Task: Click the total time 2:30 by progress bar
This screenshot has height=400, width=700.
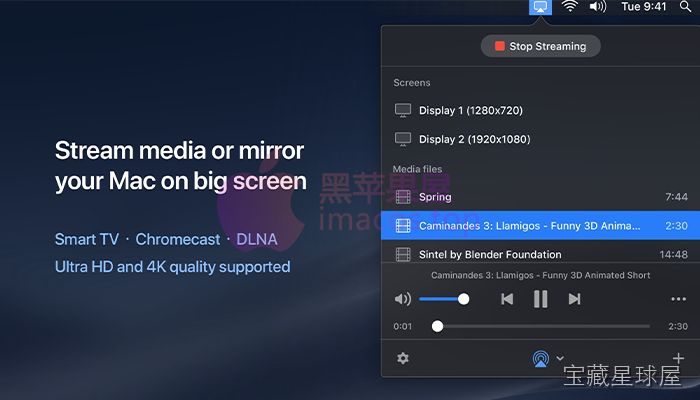Action: pyautogui.click(x=678, y=326)
